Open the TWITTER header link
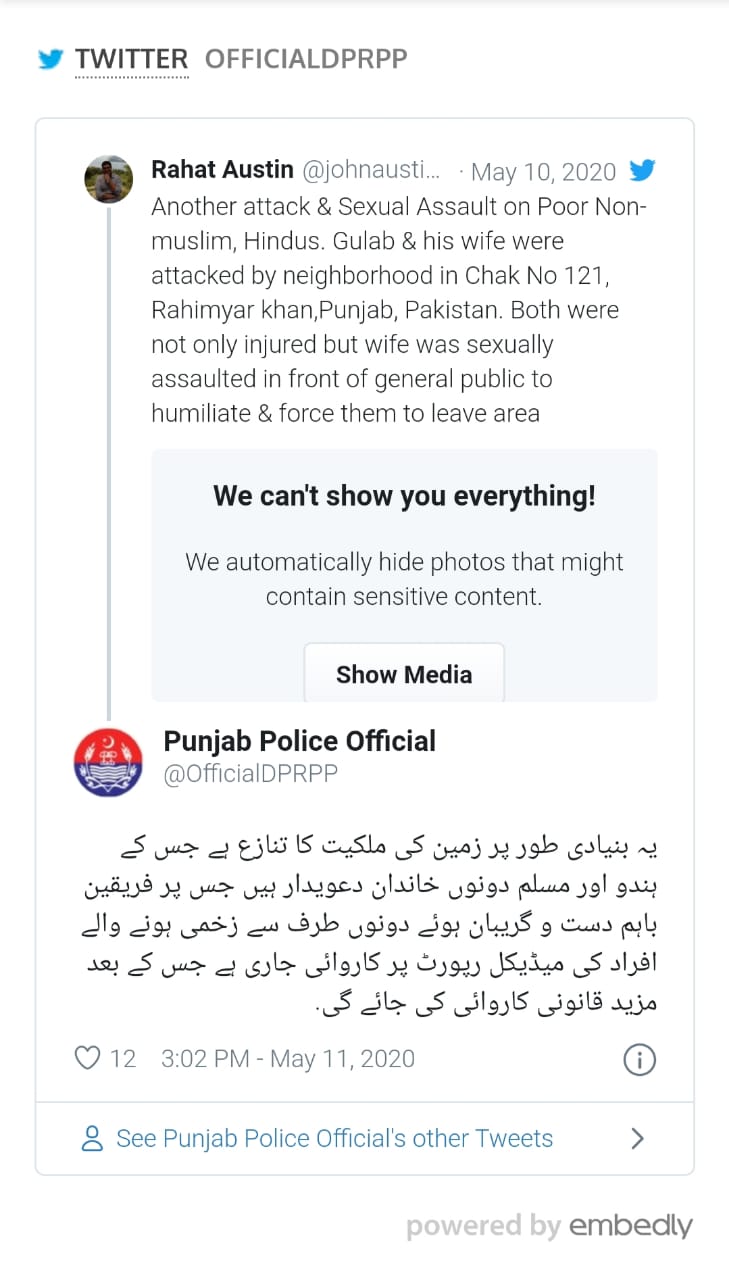 (x=131, y=60)
